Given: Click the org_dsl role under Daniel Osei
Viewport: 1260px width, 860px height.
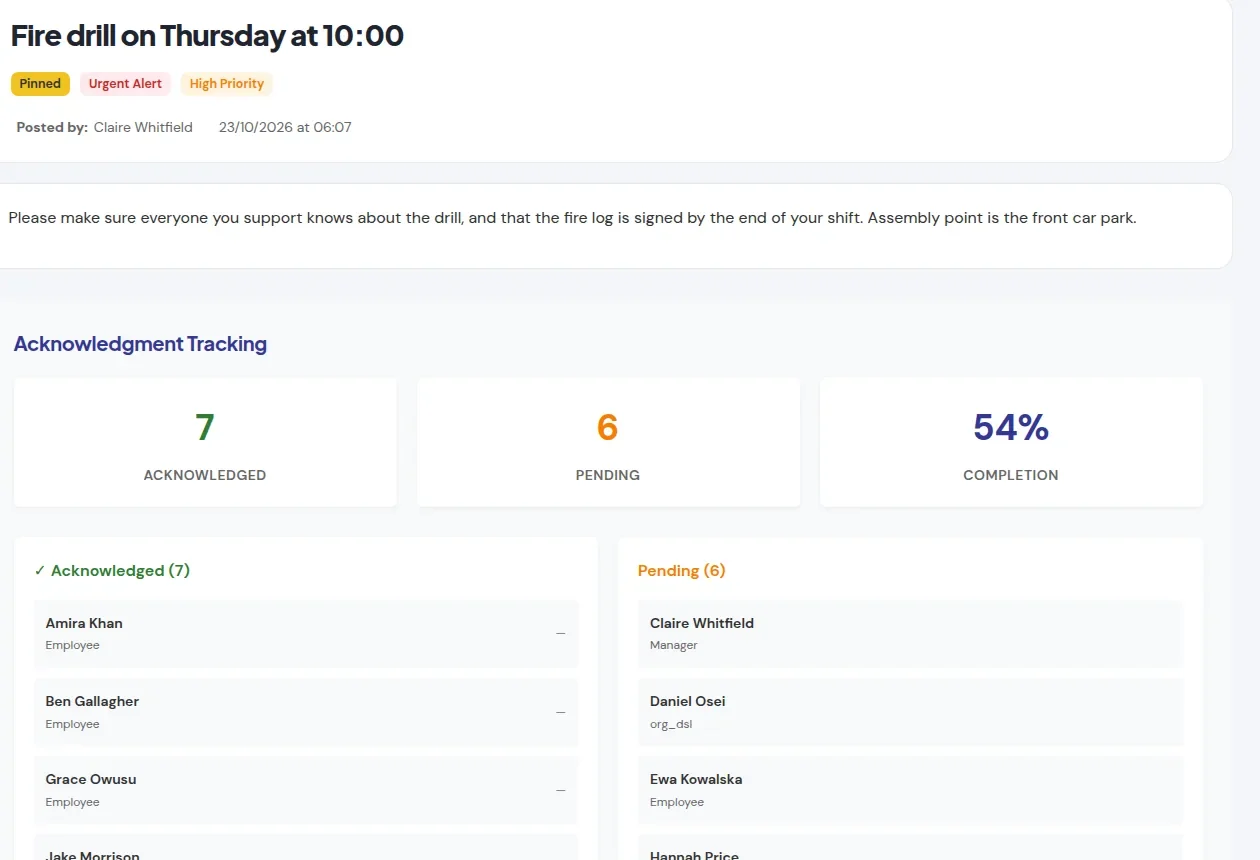Looking at the screenshot, I should pos(671,724).
